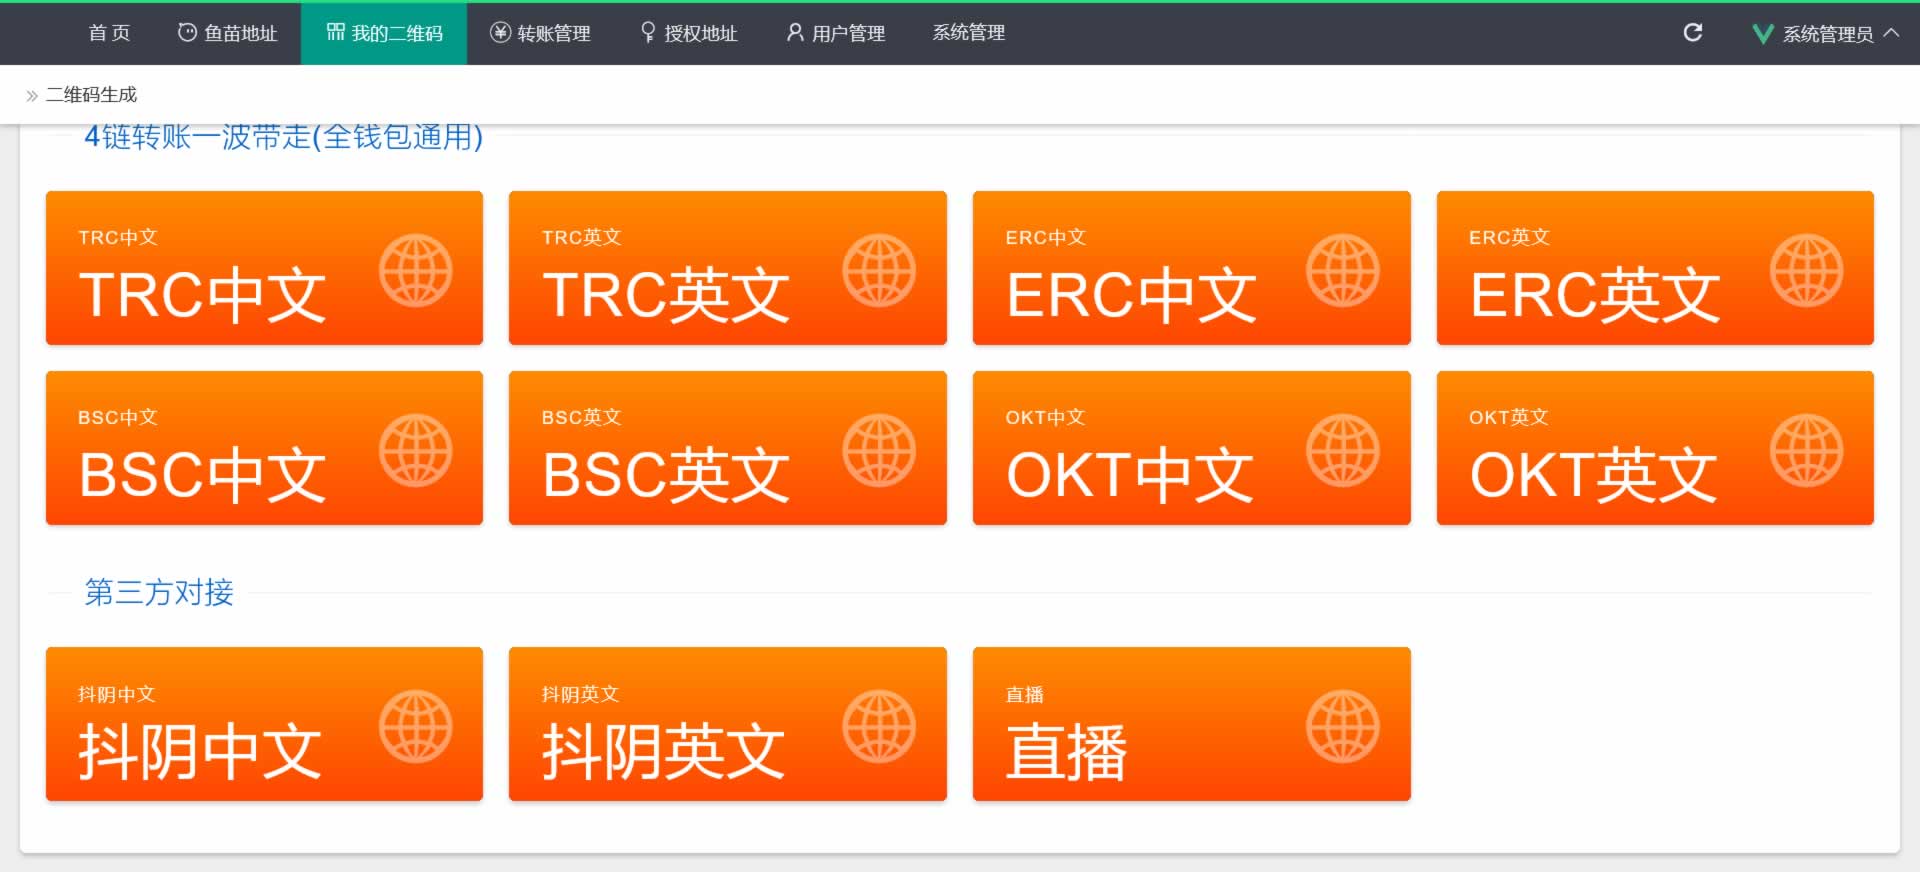This screenshot has width=1920, height=872.
Task: Open the 转账管理 menu
Action: [540, 33]
